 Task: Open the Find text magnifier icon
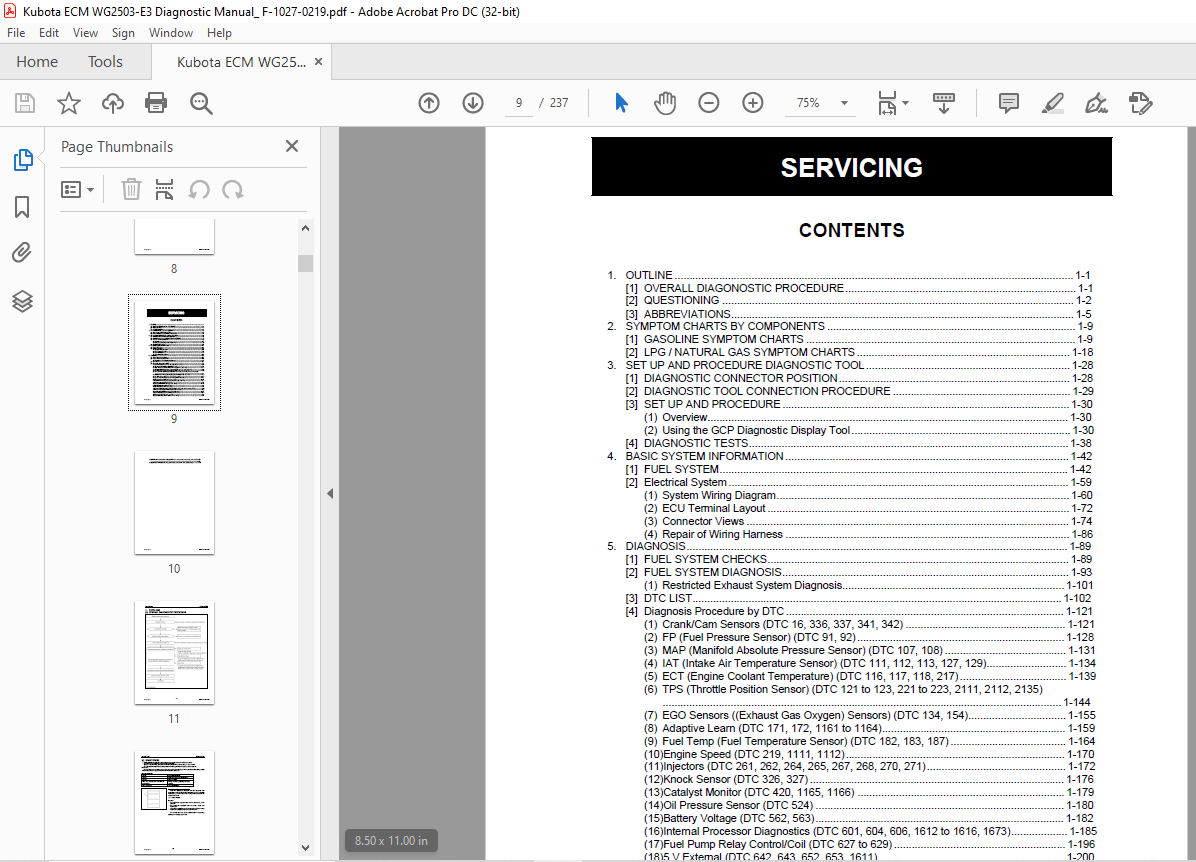point(201,103)
